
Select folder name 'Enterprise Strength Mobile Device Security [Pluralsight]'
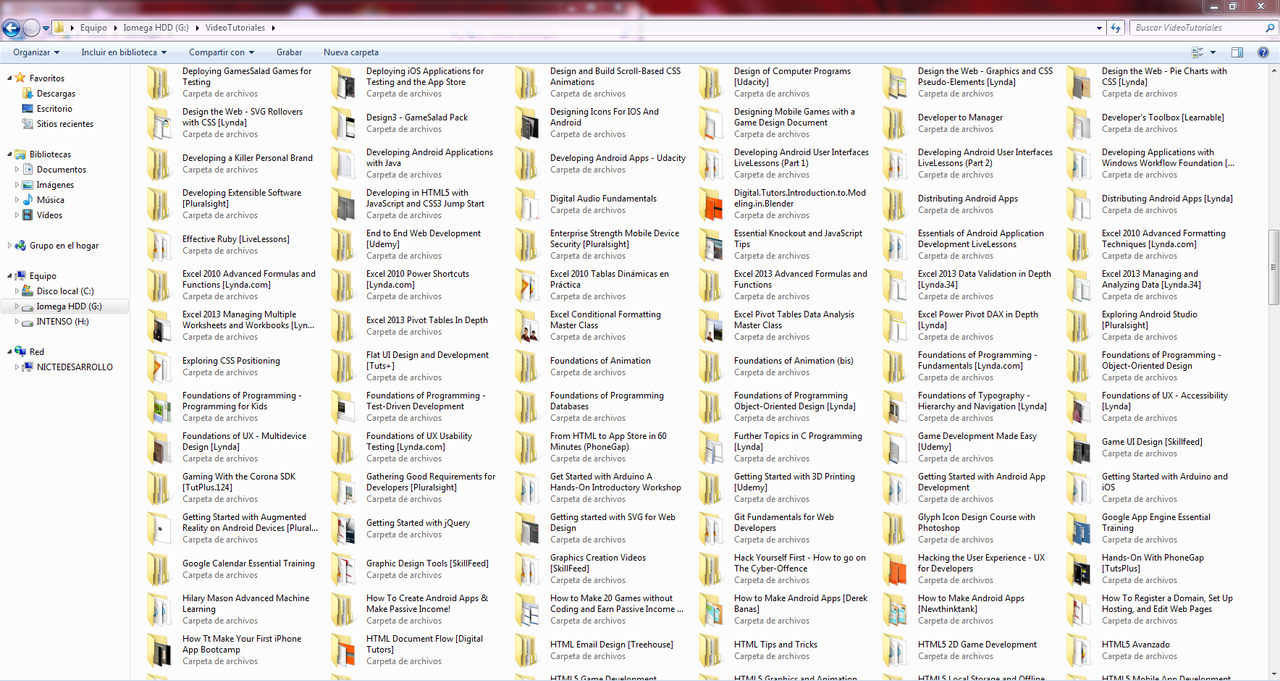pyautogui.click(x=615, y=239)
